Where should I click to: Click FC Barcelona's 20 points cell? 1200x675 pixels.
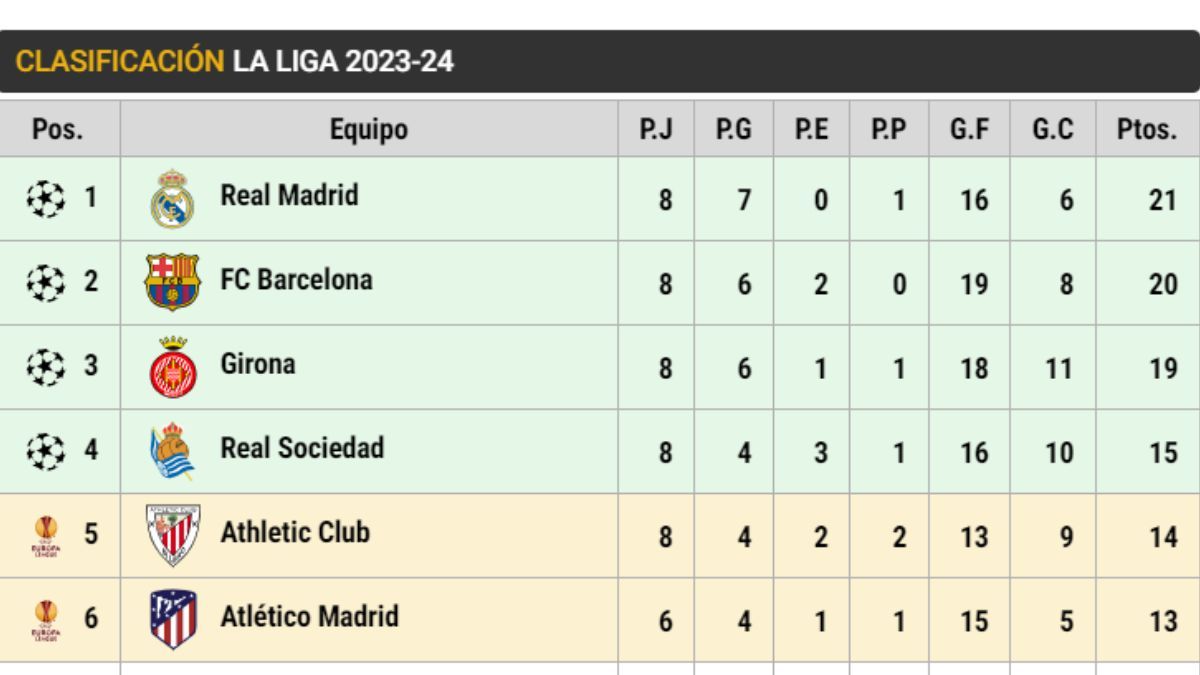point(1162,284)
